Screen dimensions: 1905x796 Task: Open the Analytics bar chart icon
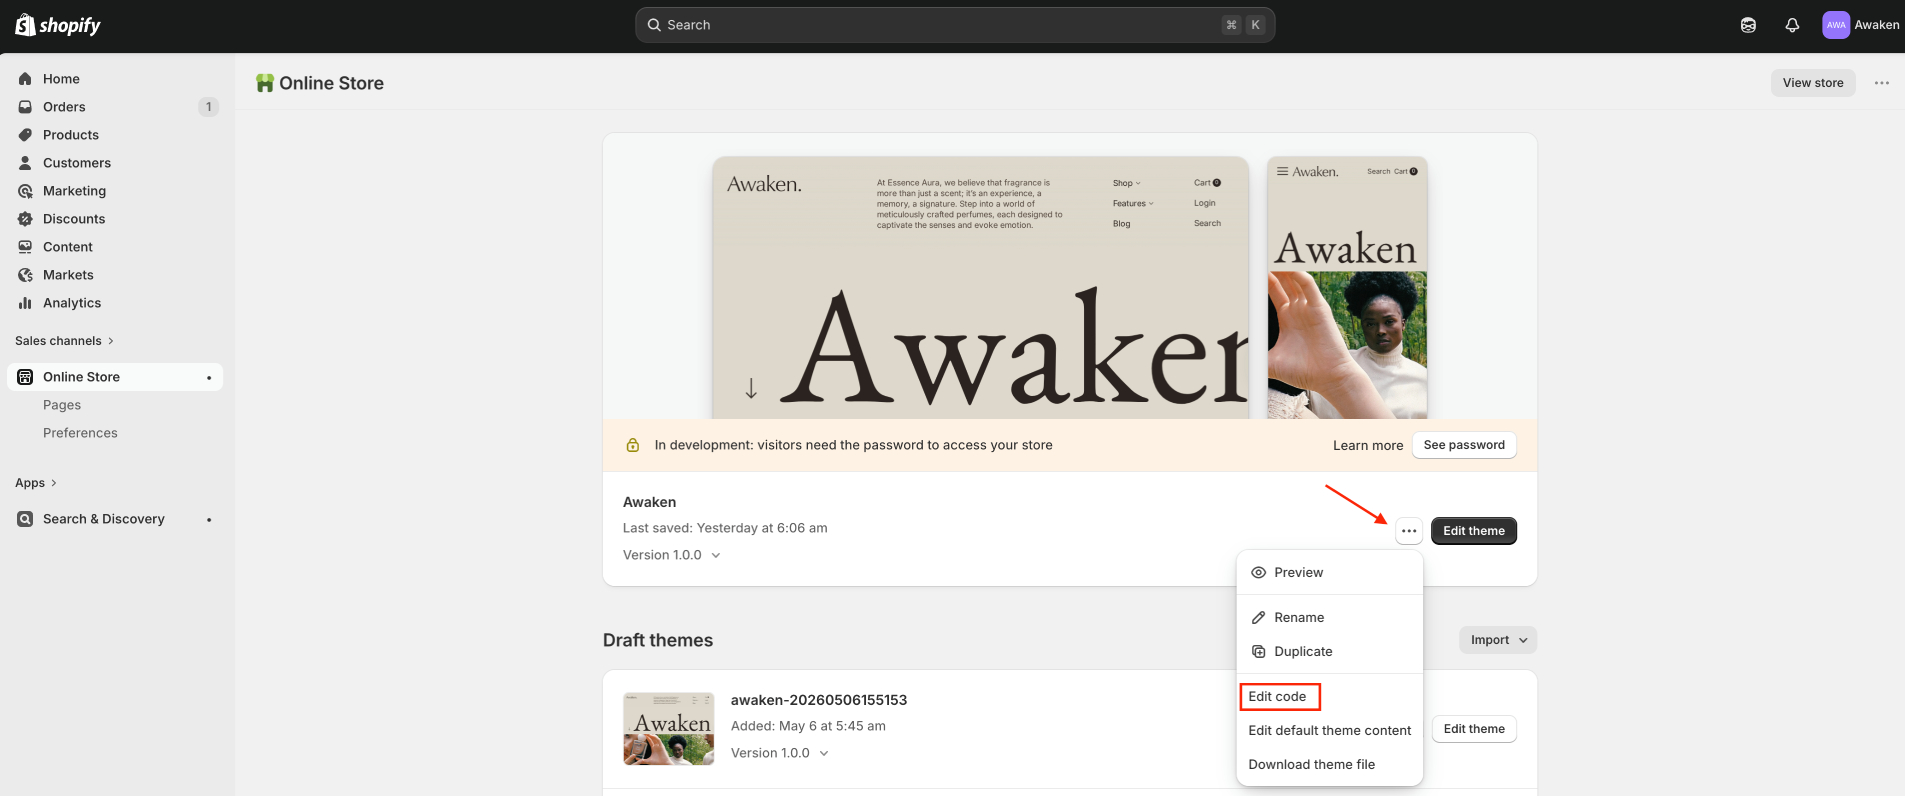[x=25, y=303]
